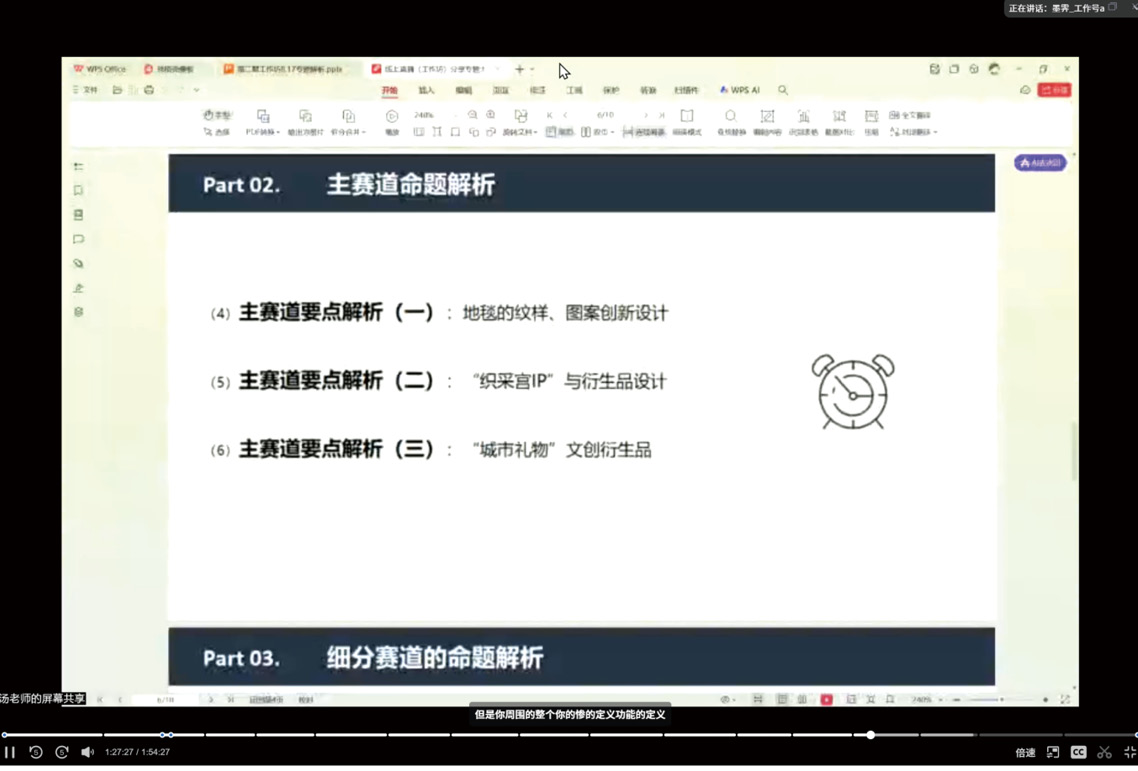1138x771 pixels.
Task: Click the search magnifier icon in ribbon
Action: point(783,90)
